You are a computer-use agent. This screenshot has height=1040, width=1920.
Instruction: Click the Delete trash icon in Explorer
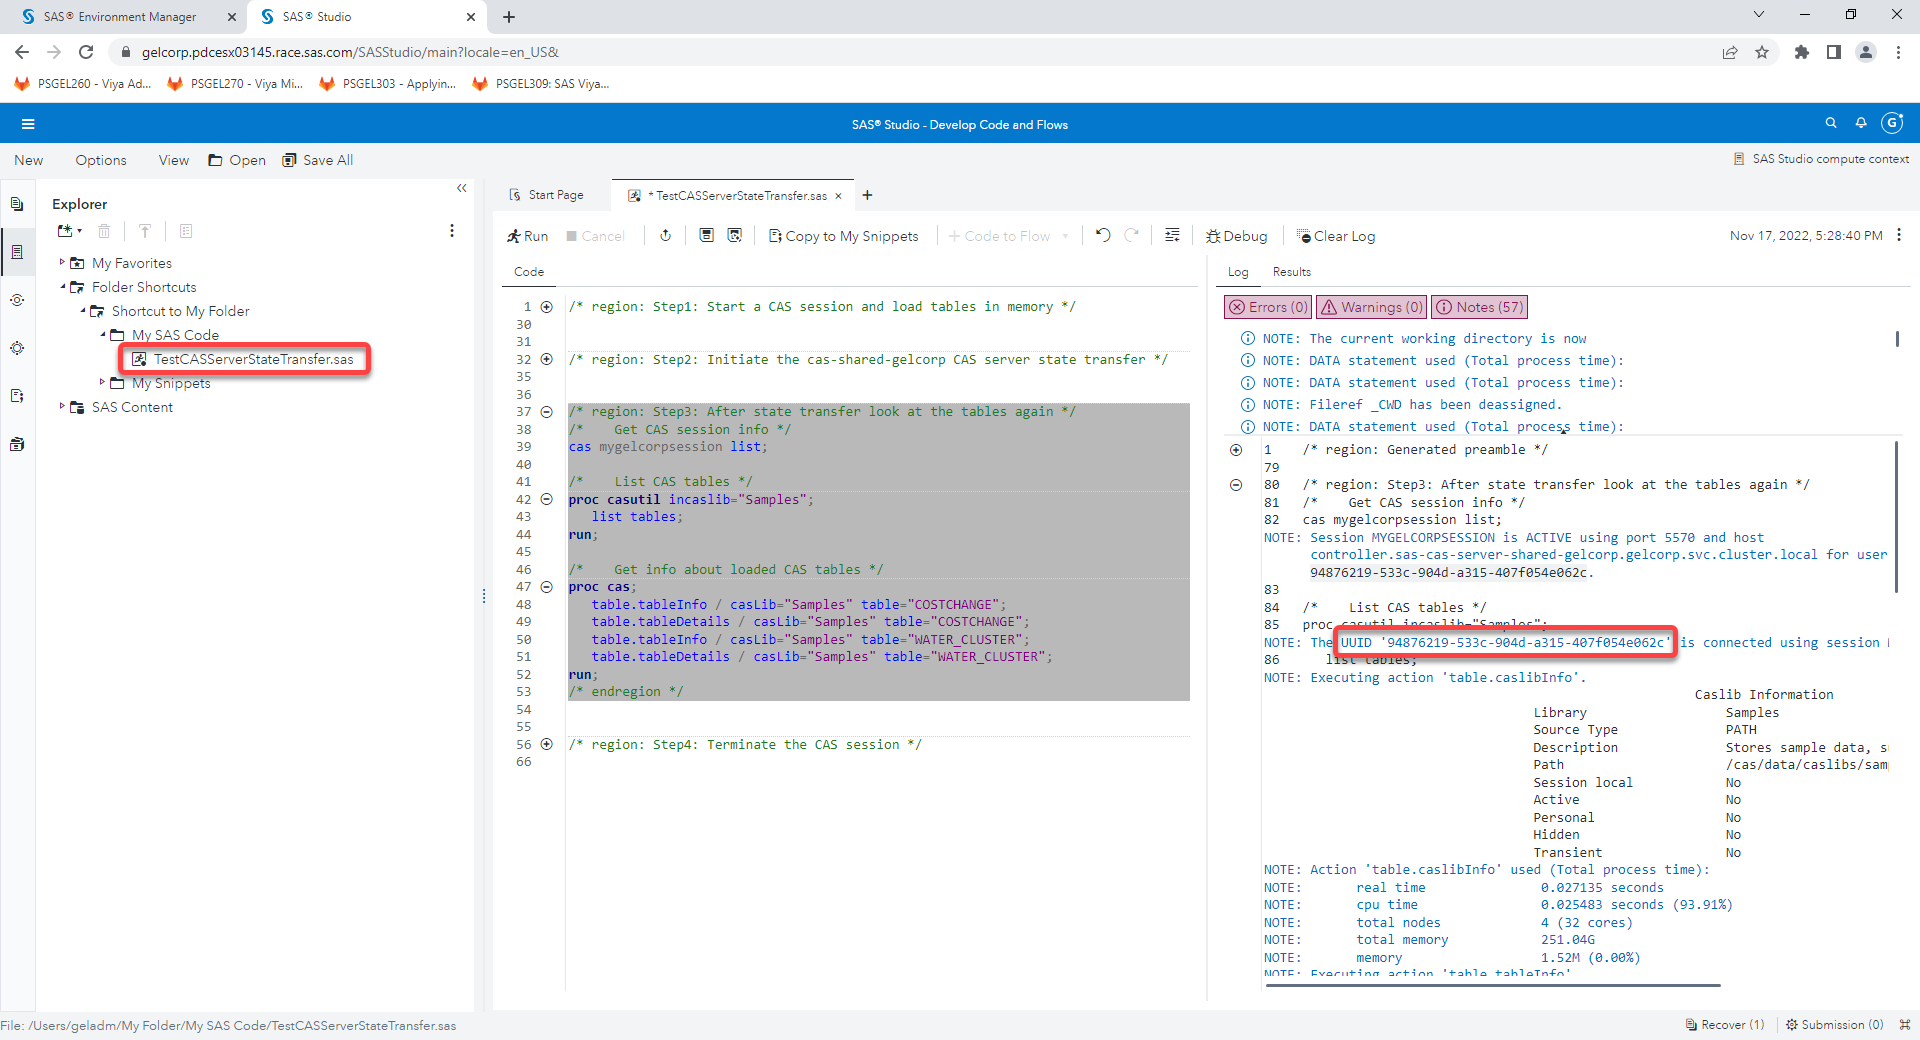[x=104, y=231]
